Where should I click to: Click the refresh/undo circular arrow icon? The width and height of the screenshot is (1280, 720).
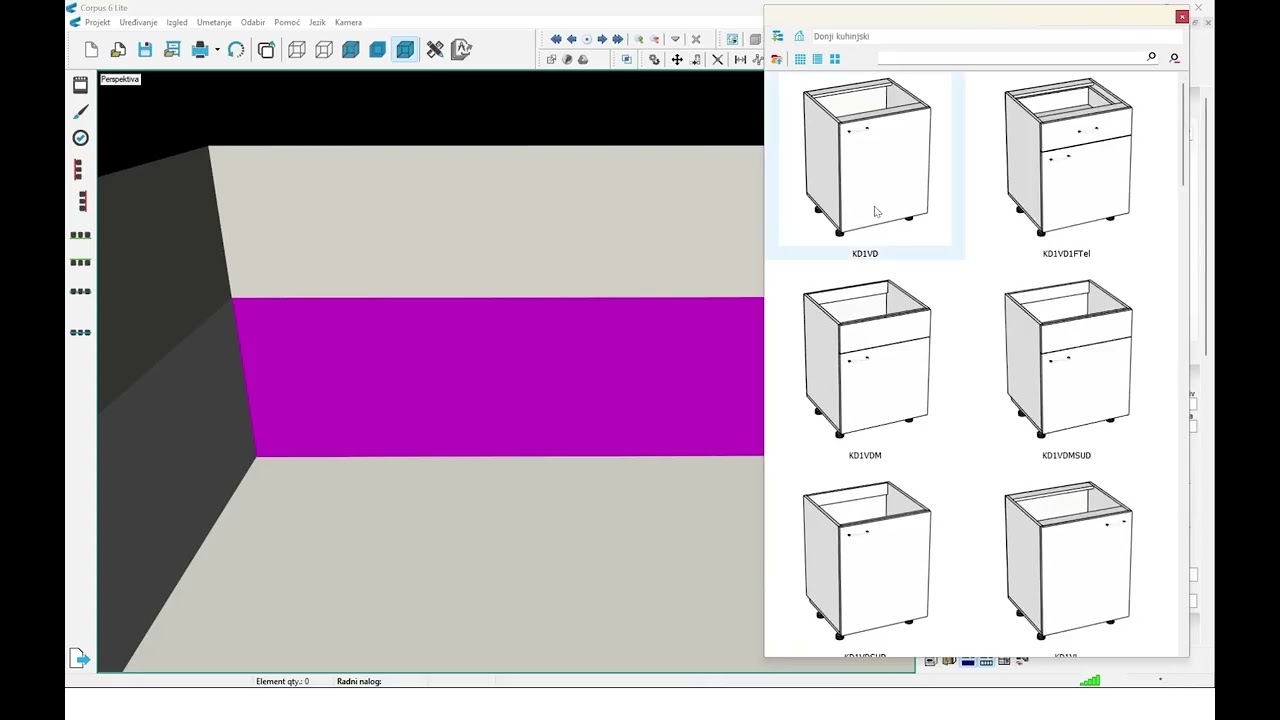click(x=236, y=50)
